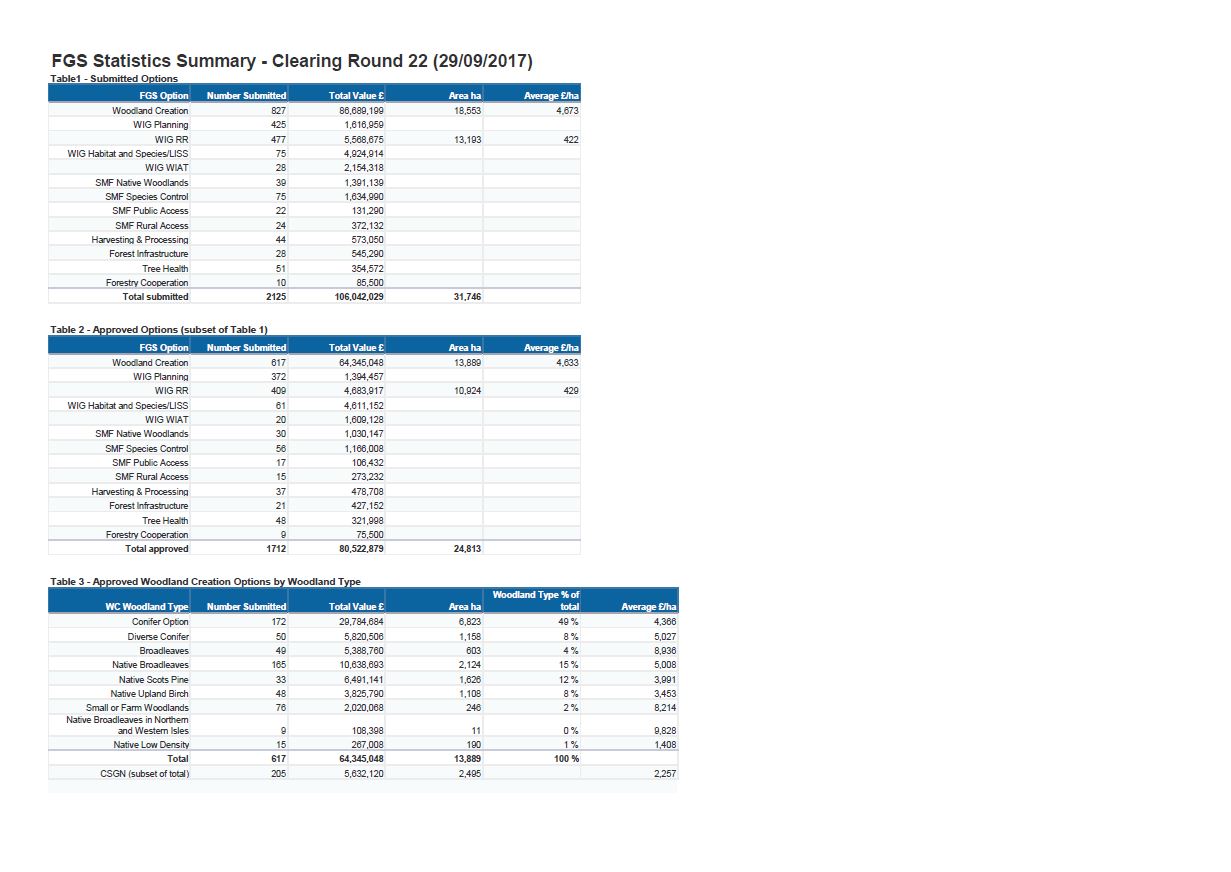Select the 'CSGN (subset of total)' row label
Image resolution: width=1231 pixels, height=872 pixels.
point(144,774)
